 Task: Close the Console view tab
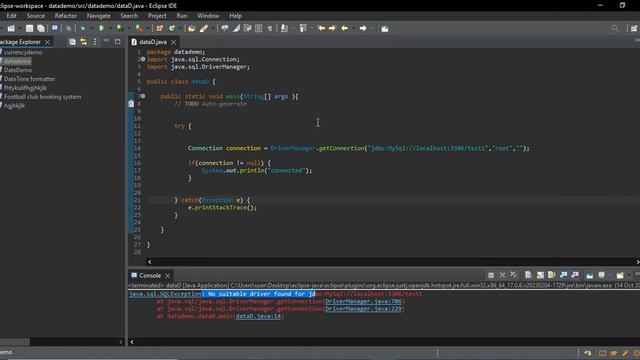point(167,276)
